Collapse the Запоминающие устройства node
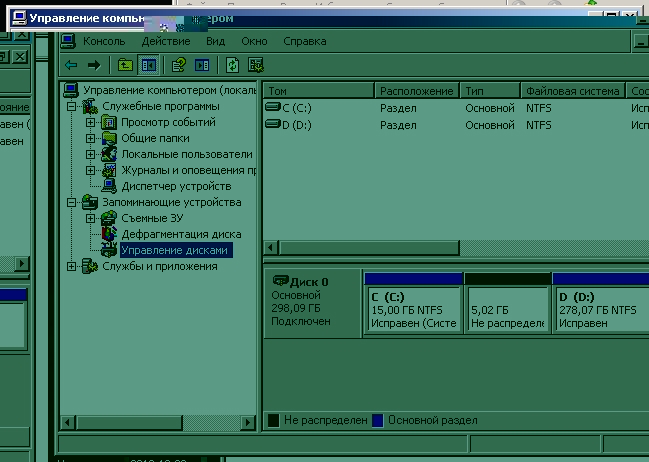 [71, 202]
